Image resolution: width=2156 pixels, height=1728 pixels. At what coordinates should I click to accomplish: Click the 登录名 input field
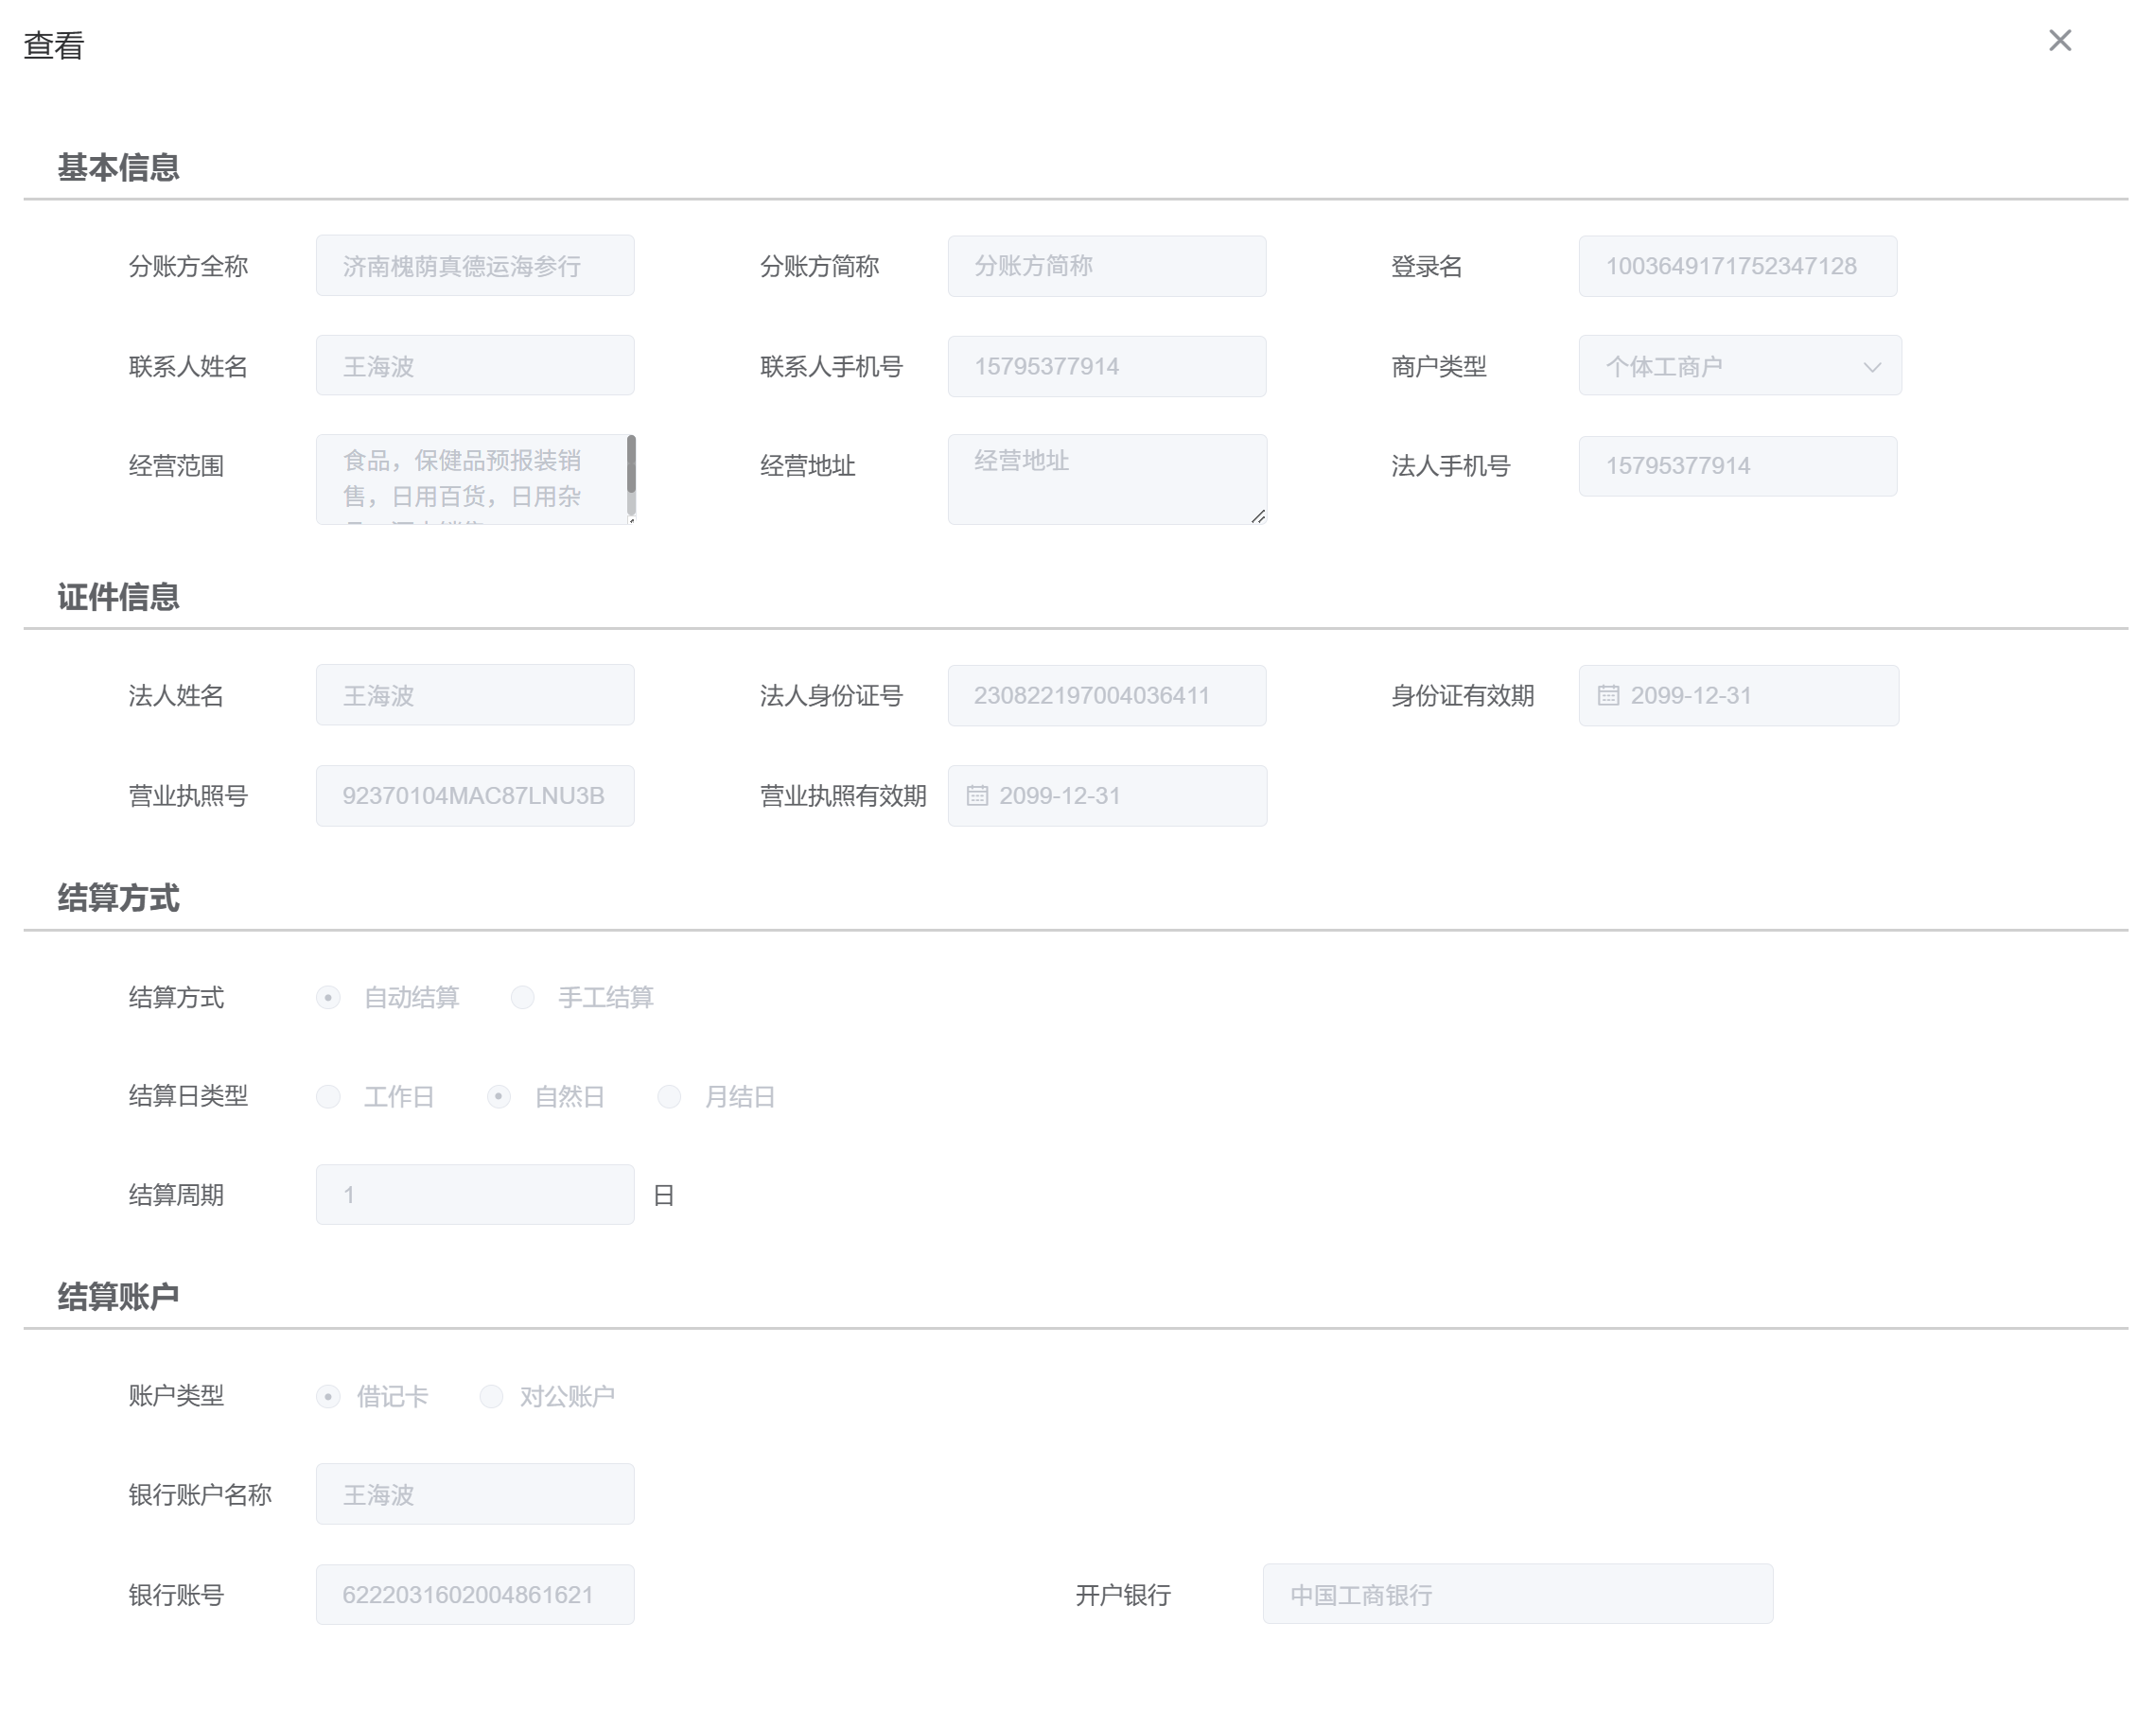1737,266
